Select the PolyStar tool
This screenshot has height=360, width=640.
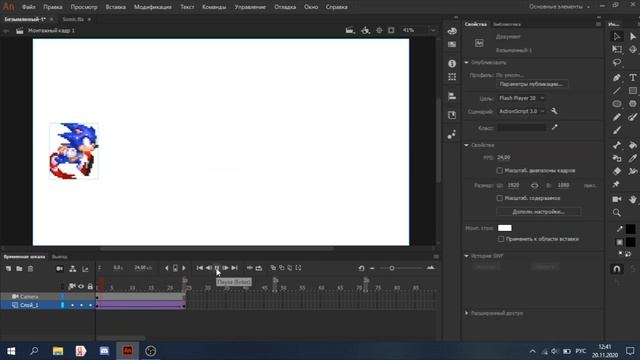click(633, 104)
